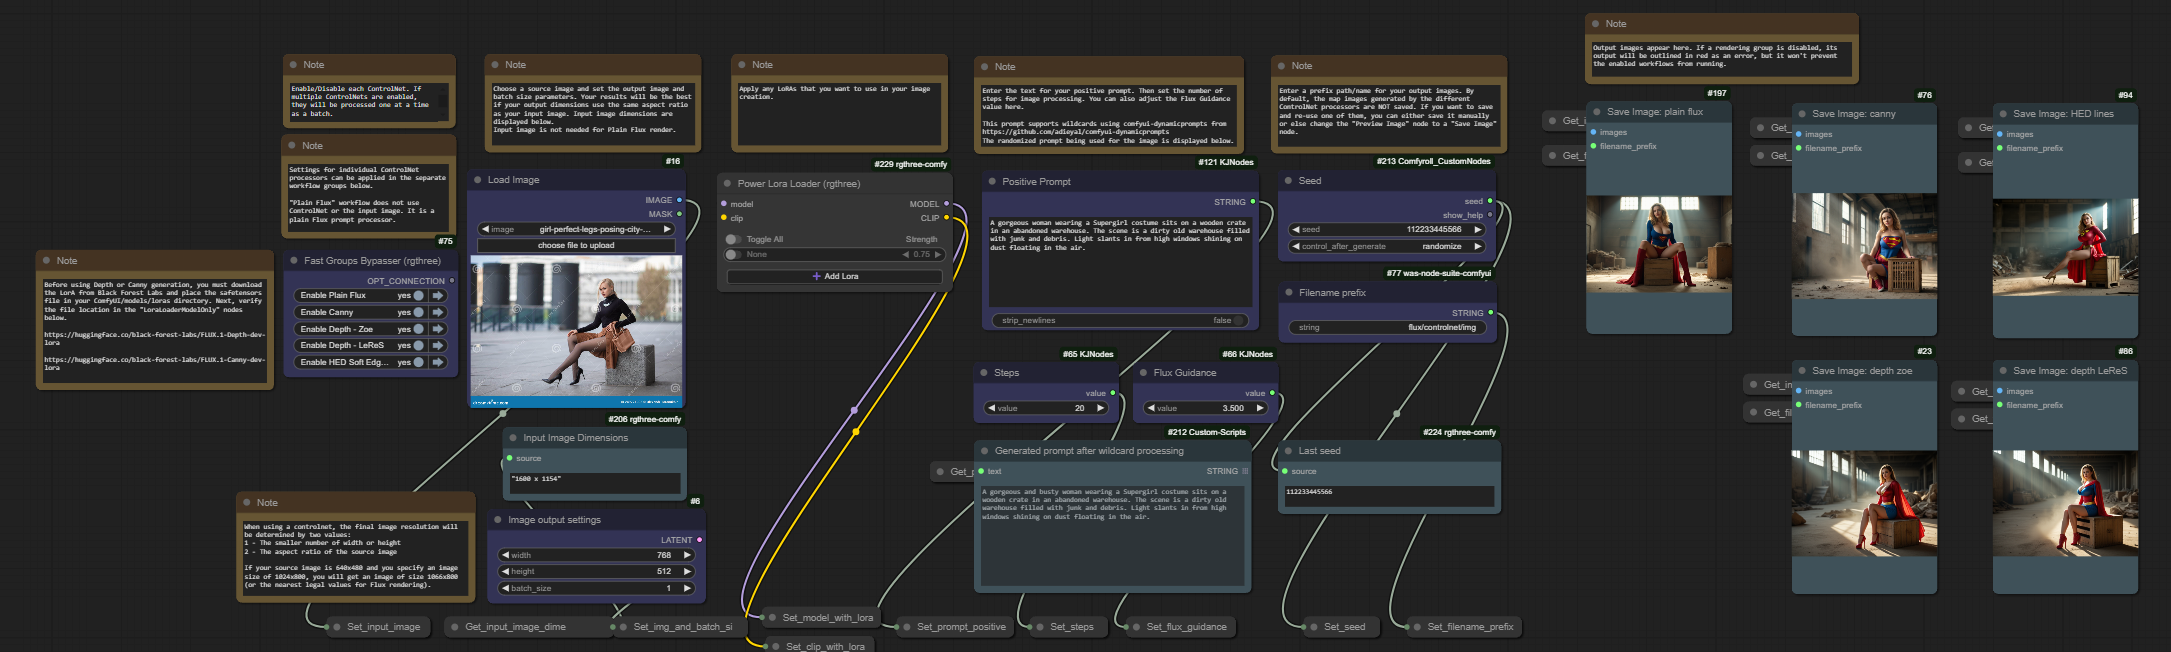Increase width value with right arrow
This screenshot has width=2171, height=652.
coord(687,555)
